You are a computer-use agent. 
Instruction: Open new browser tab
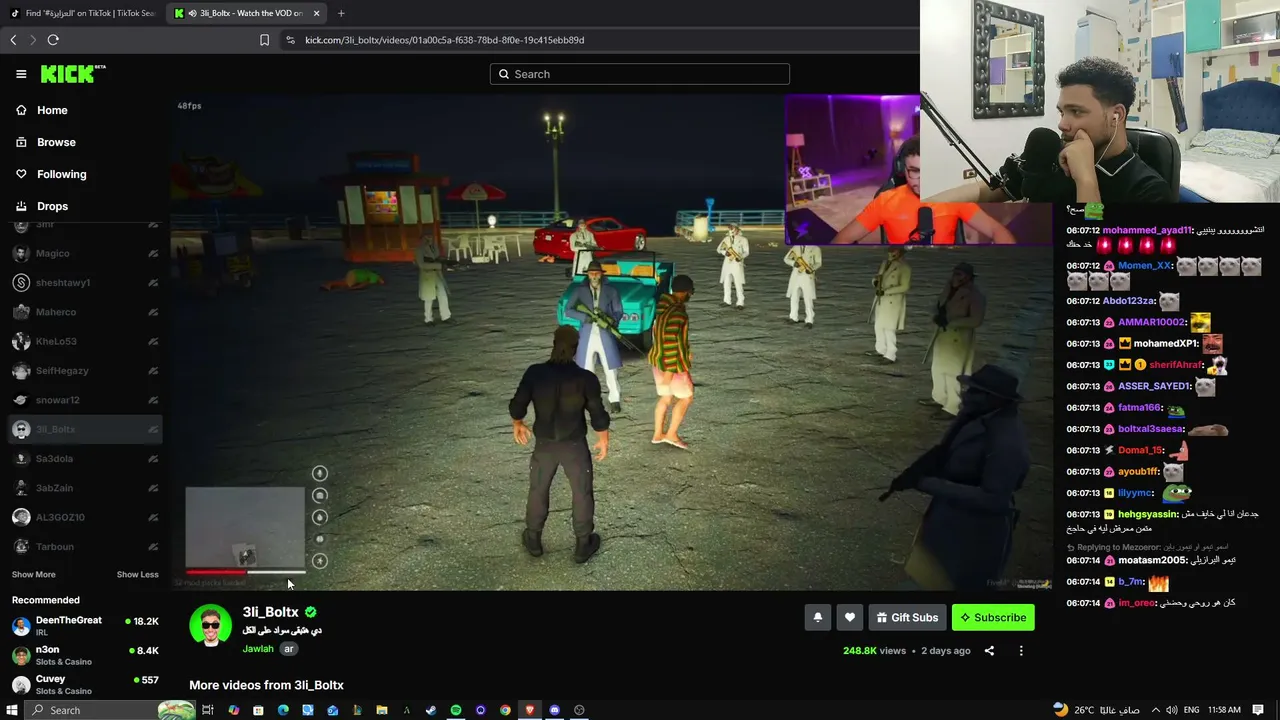[x=341, y=13]
